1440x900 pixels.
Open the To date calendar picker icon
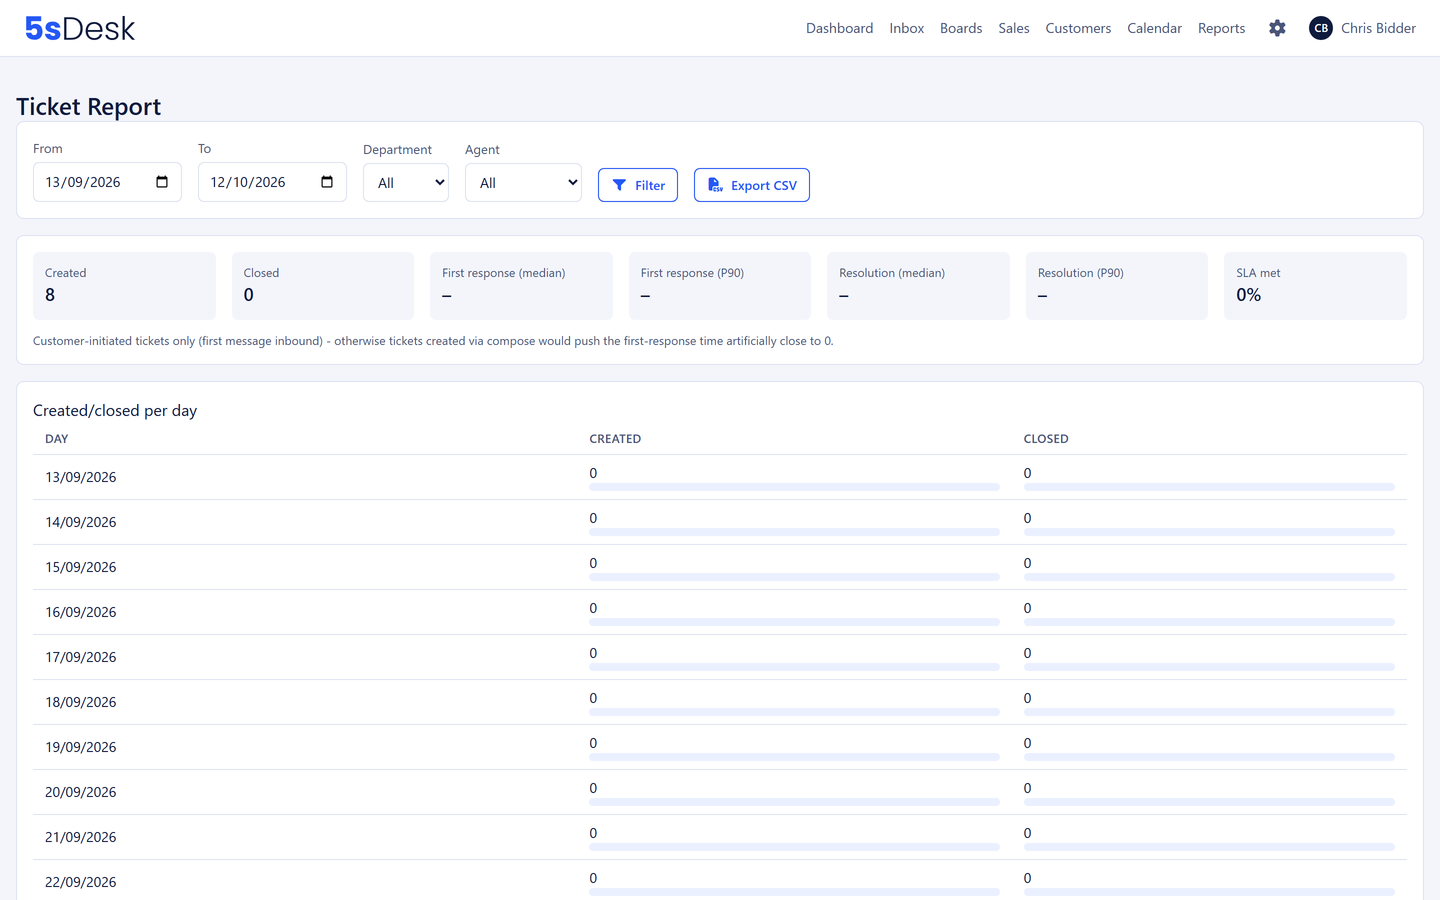point(327,182)
